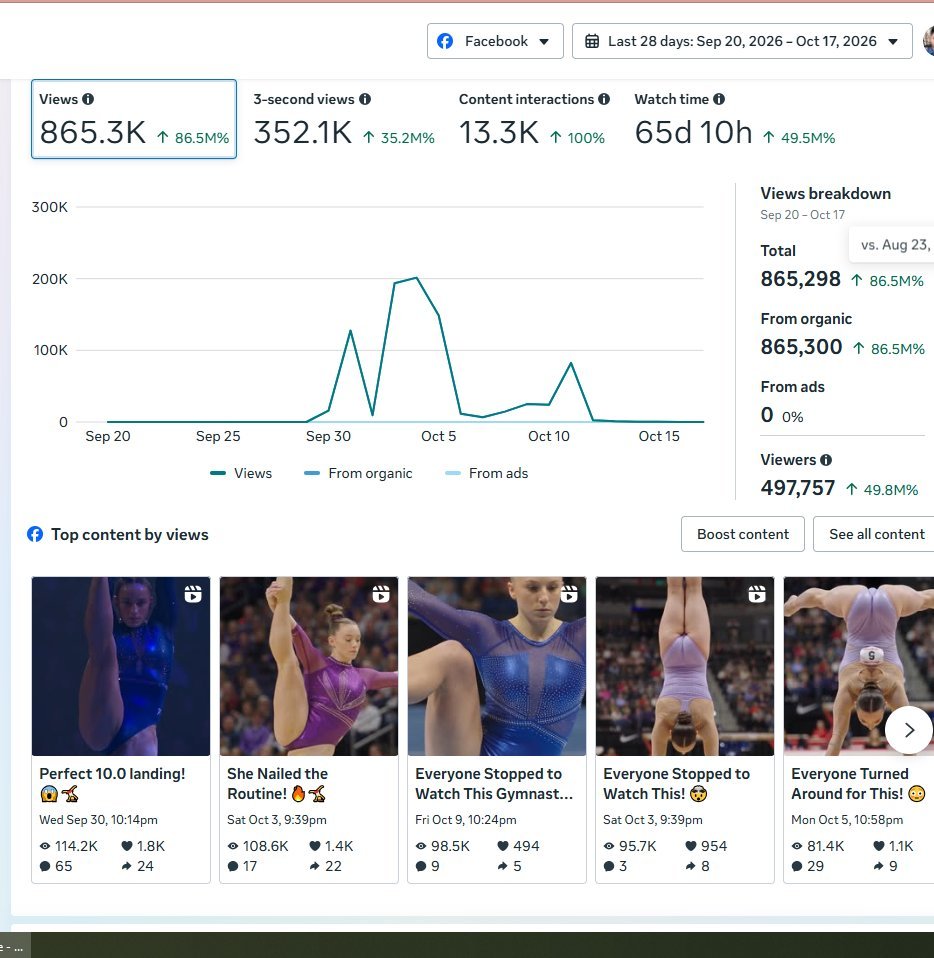Screen dimensions: 934x958
Task: Open Perfect 10.0 landing reel thumbnail
Action: click(x=121, y=666)
